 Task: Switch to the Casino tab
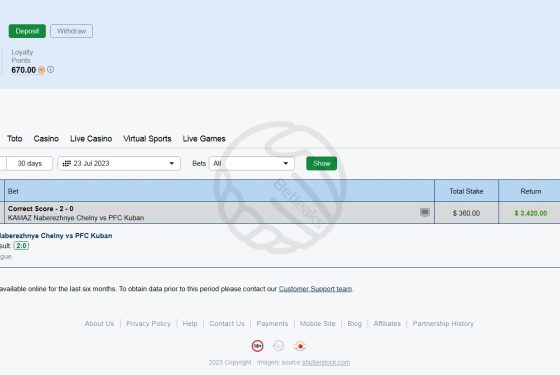[46, 139]
